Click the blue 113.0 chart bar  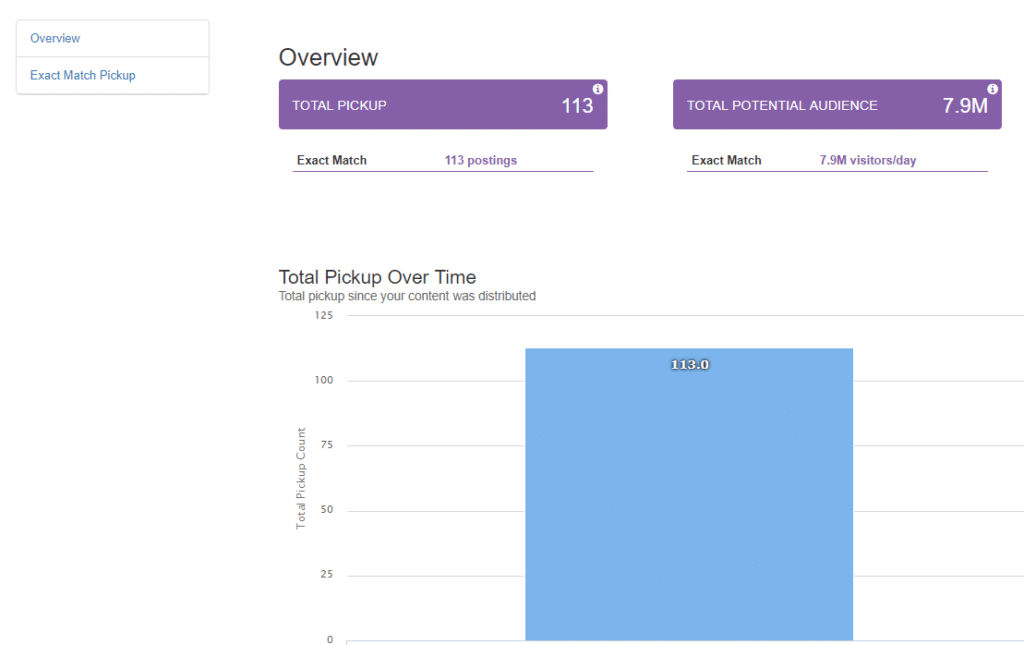[689, 494]
